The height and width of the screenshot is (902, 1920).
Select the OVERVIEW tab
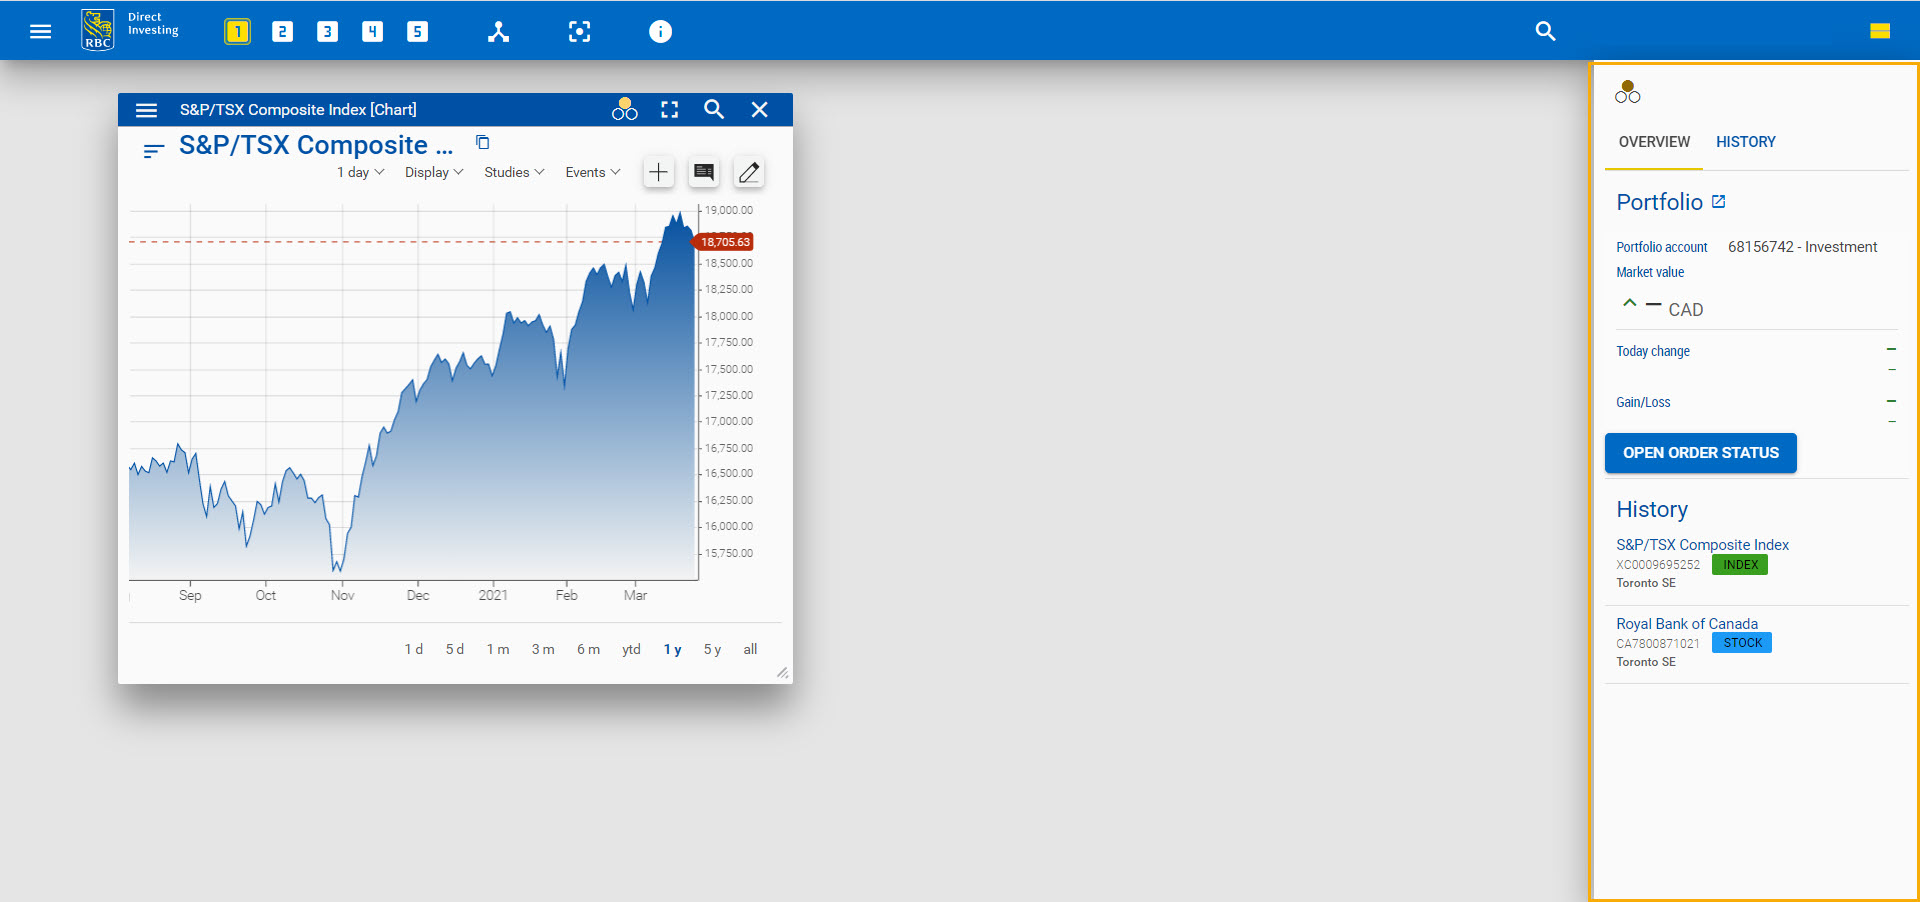pyautogui.click(x=1654, y=142)
